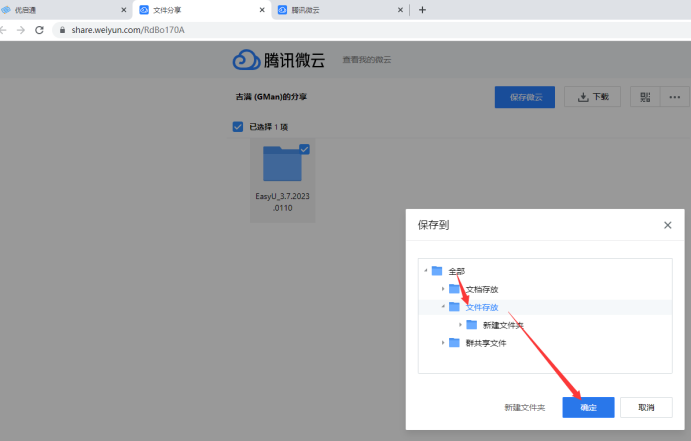691x441 pixels.
Task: Click the 全部 root folder icon
Action: 437,271
